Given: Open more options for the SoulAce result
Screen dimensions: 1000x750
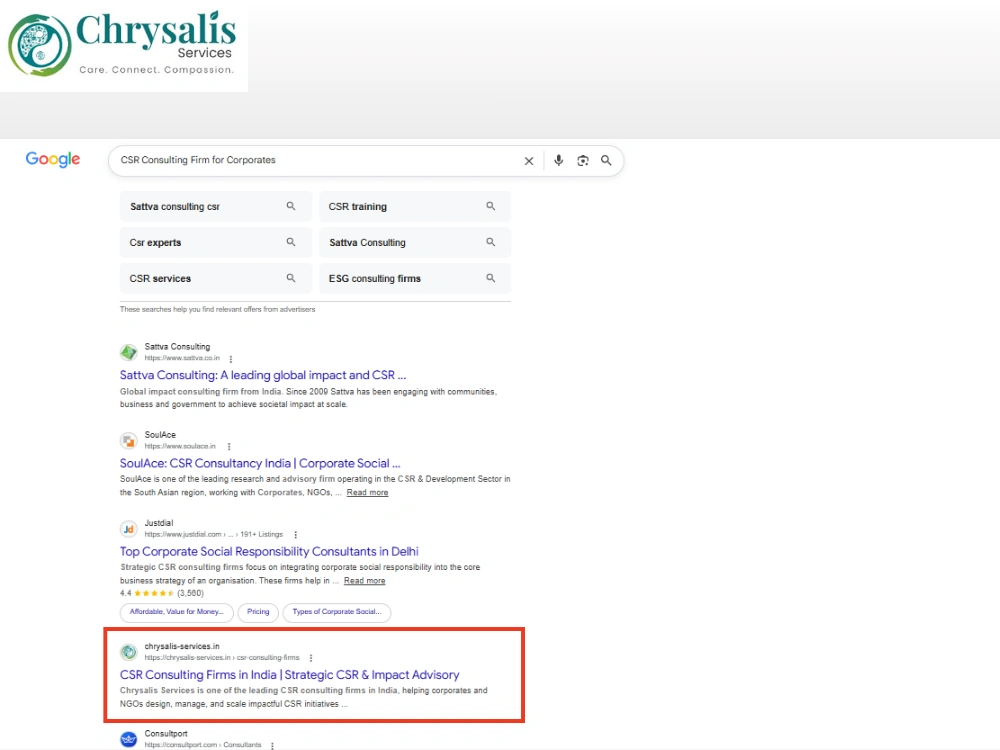Looking at the screenshot, I should 229,446.
